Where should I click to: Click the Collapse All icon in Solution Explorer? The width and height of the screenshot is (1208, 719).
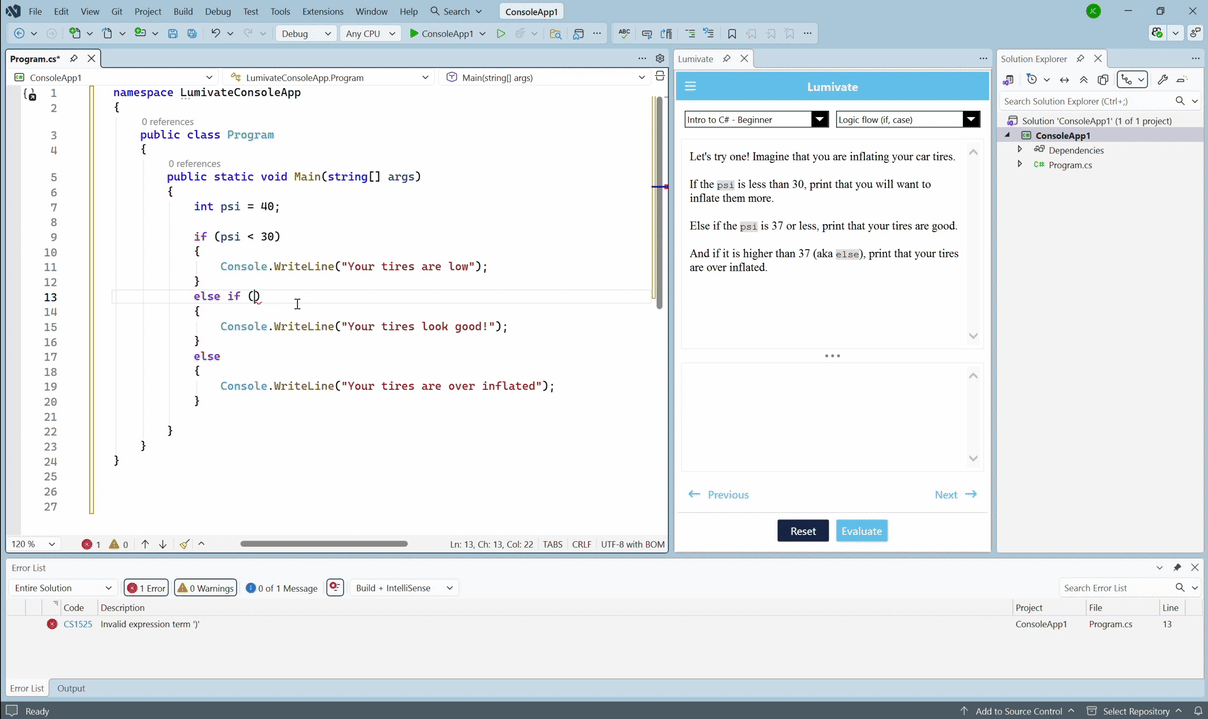[x=1083, y=80]
